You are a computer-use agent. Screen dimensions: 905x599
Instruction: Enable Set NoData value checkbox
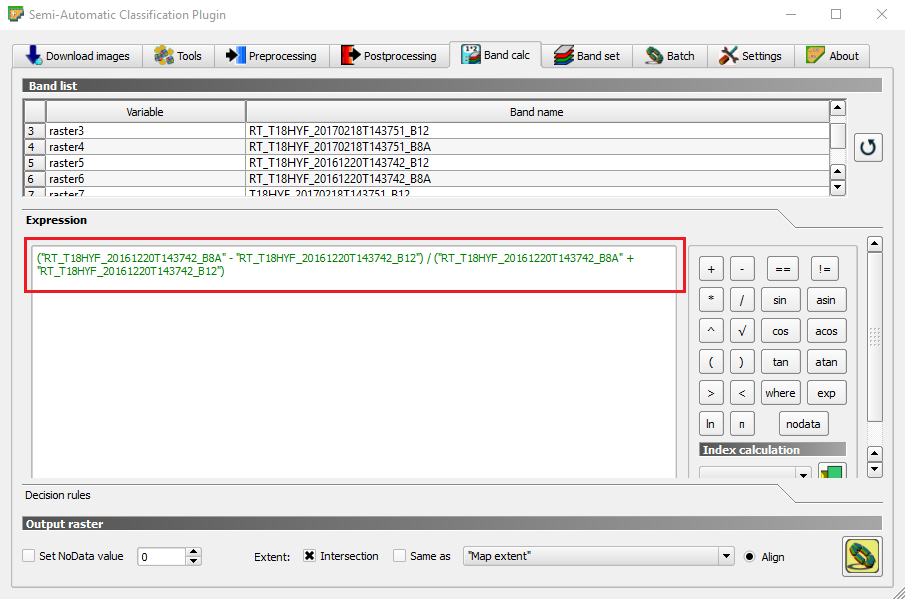click(29, 556)
